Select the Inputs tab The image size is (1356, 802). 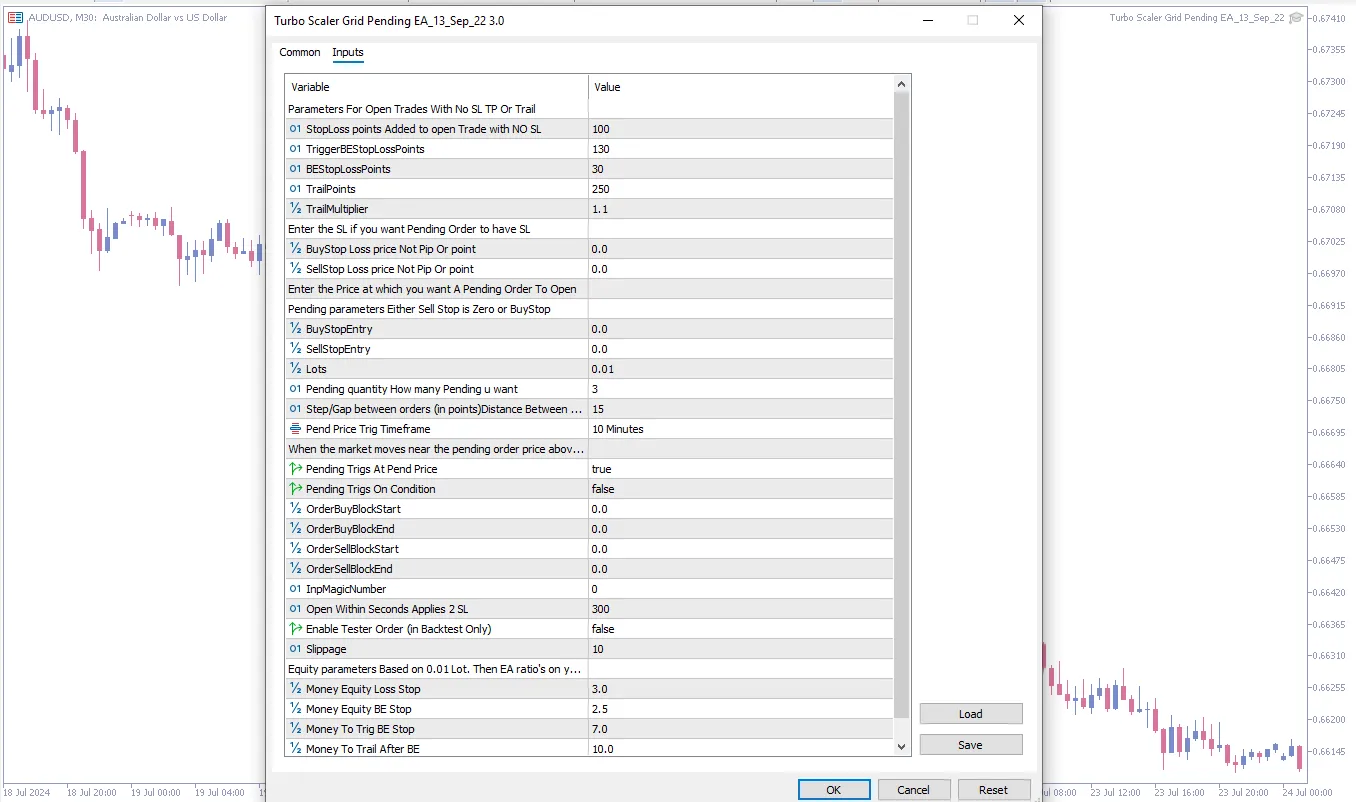[348, 52]
